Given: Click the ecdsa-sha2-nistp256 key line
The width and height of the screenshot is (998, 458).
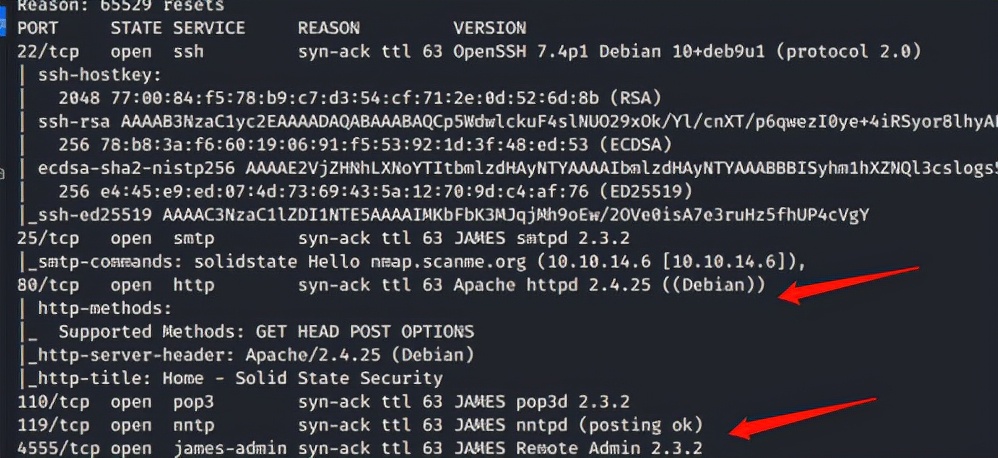Looking at the screenshot, I should 500,167.
